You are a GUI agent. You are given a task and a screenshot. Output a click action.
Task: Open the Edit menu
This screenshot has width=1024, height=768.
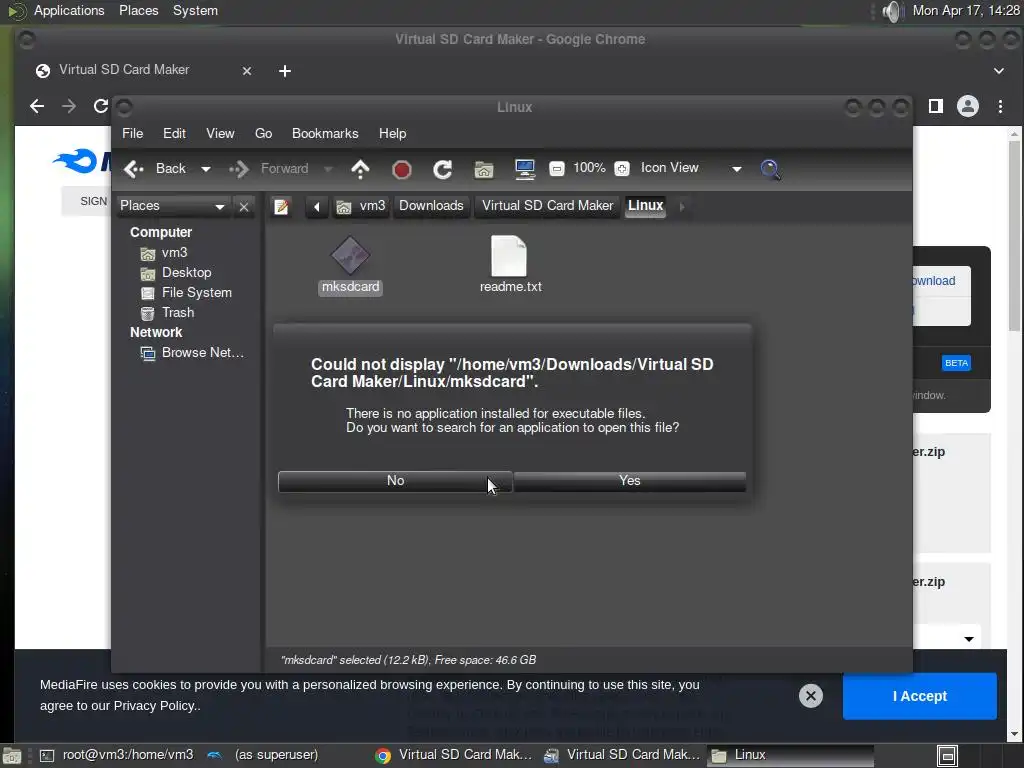pos(174,133)
